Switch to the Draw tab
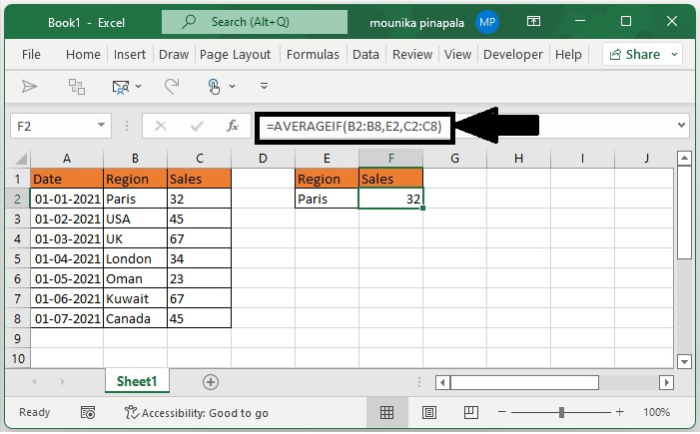This screenshot has width=700, height=434. pos(174,54)
